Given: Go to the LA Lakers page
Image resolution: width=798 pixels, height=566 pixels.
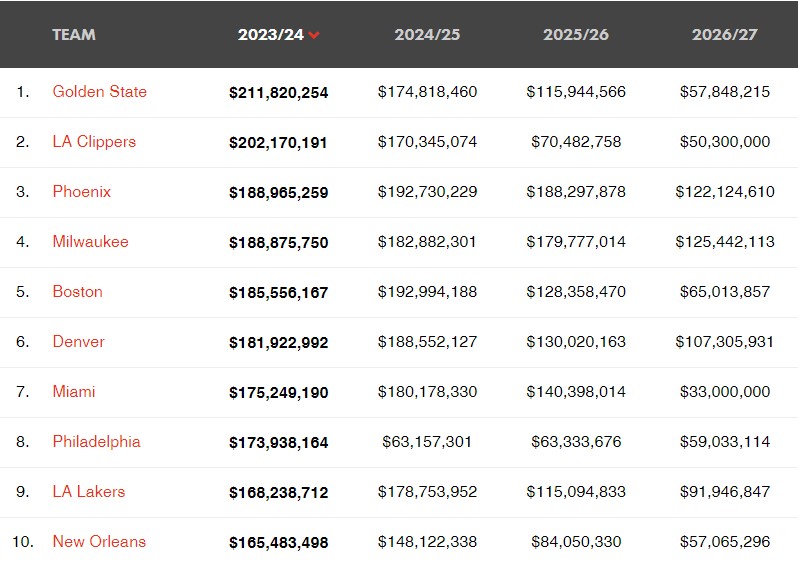Looking at the screenshot, I should coord(89,491).
